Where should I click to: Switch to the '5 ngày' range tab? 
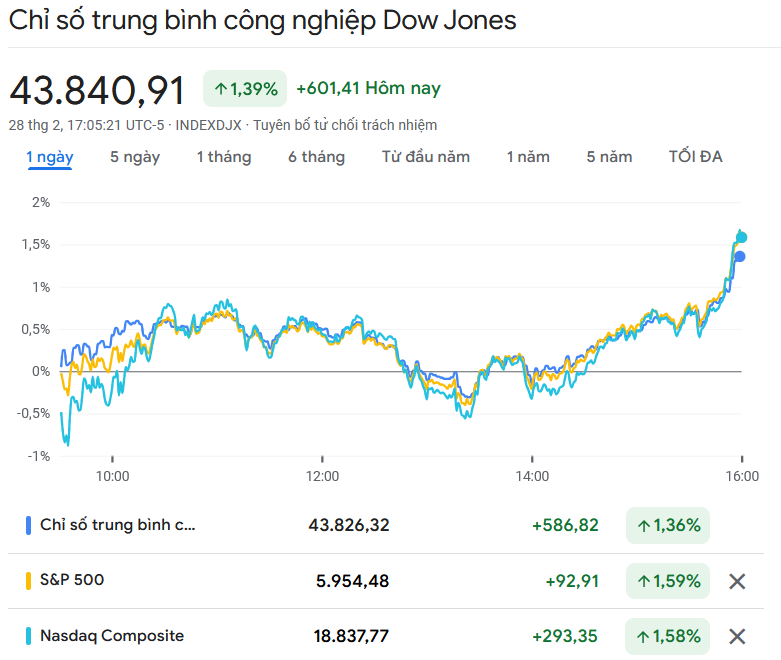click(x=135, y=157)
